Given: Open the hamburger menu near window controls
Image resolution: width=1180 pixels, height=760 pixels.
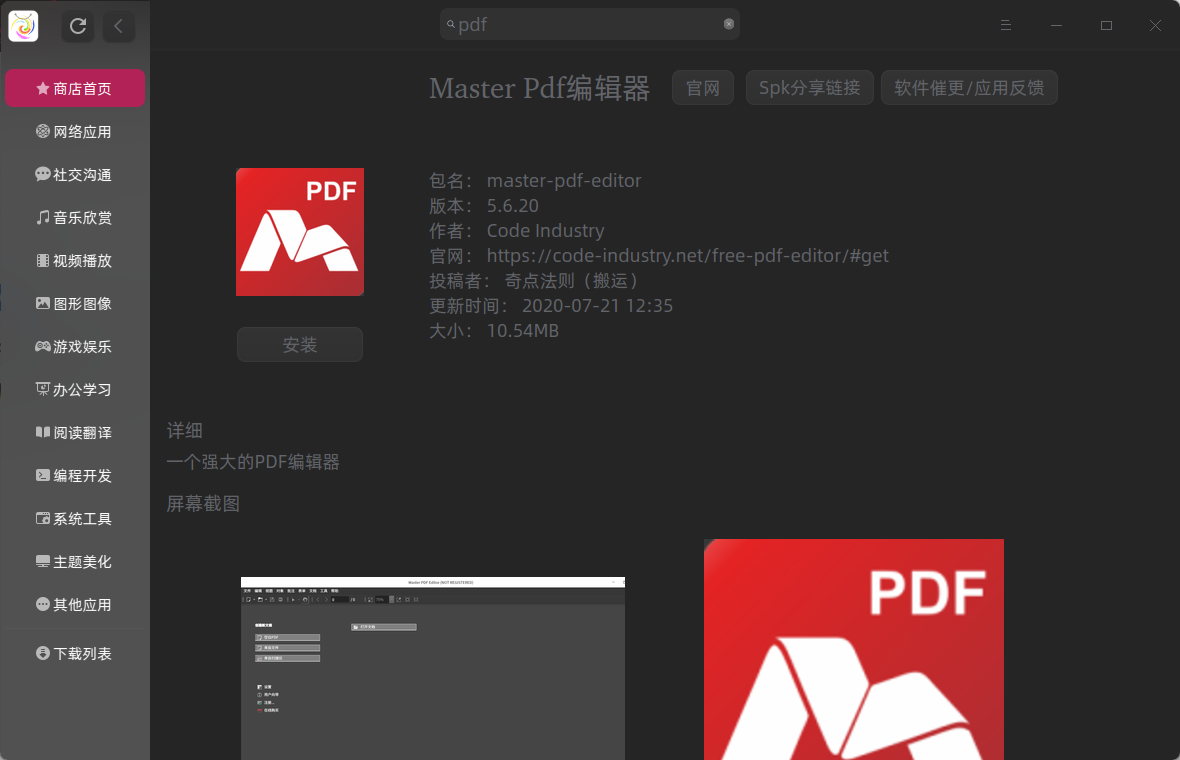Looking at the screenshot, I should click(x=1006, y=25).
